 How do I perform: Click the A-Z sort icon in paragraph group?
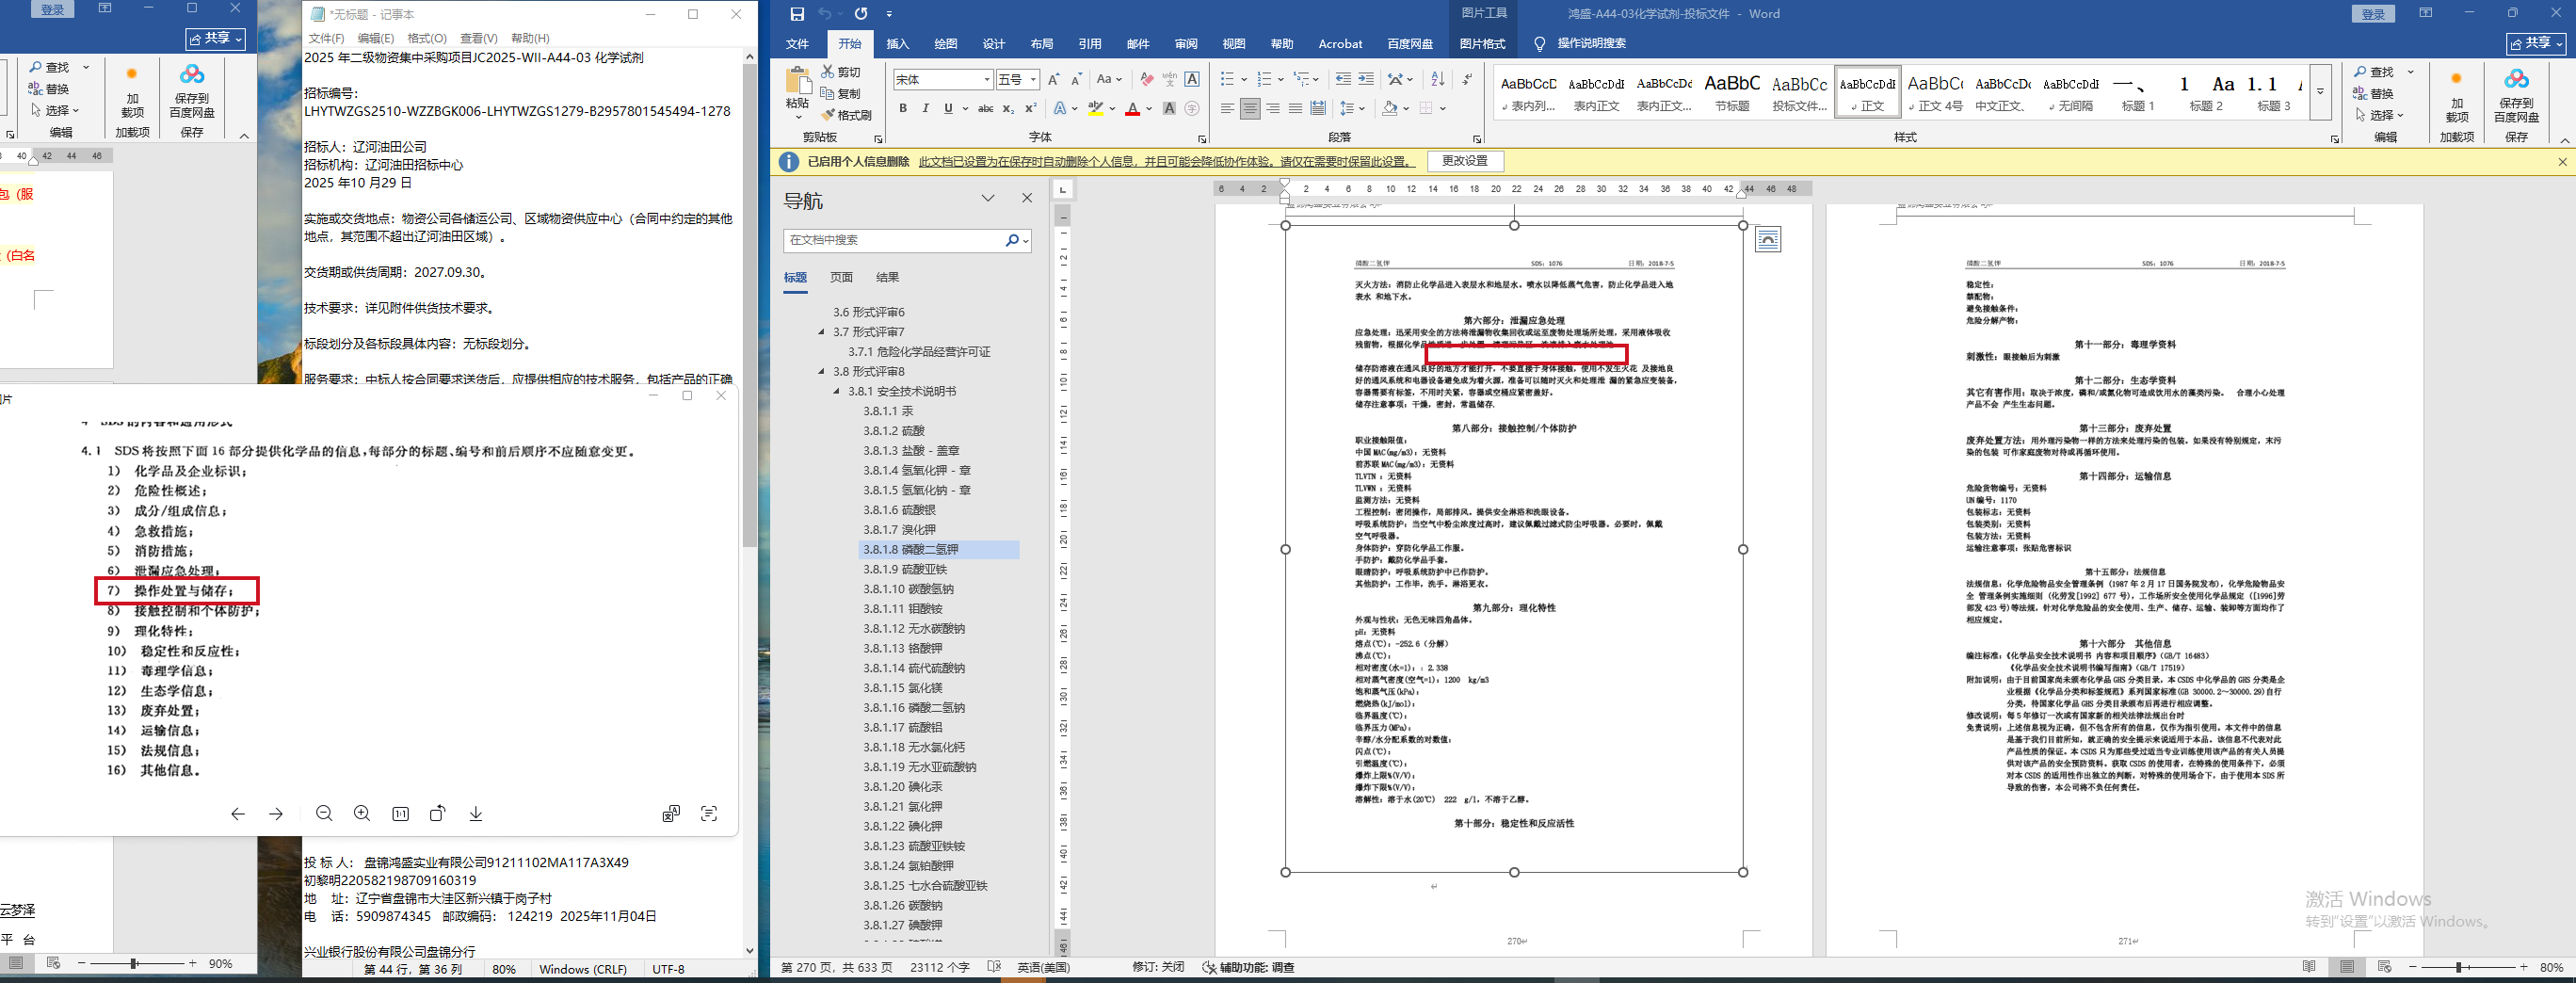(x=1437, y=79)
